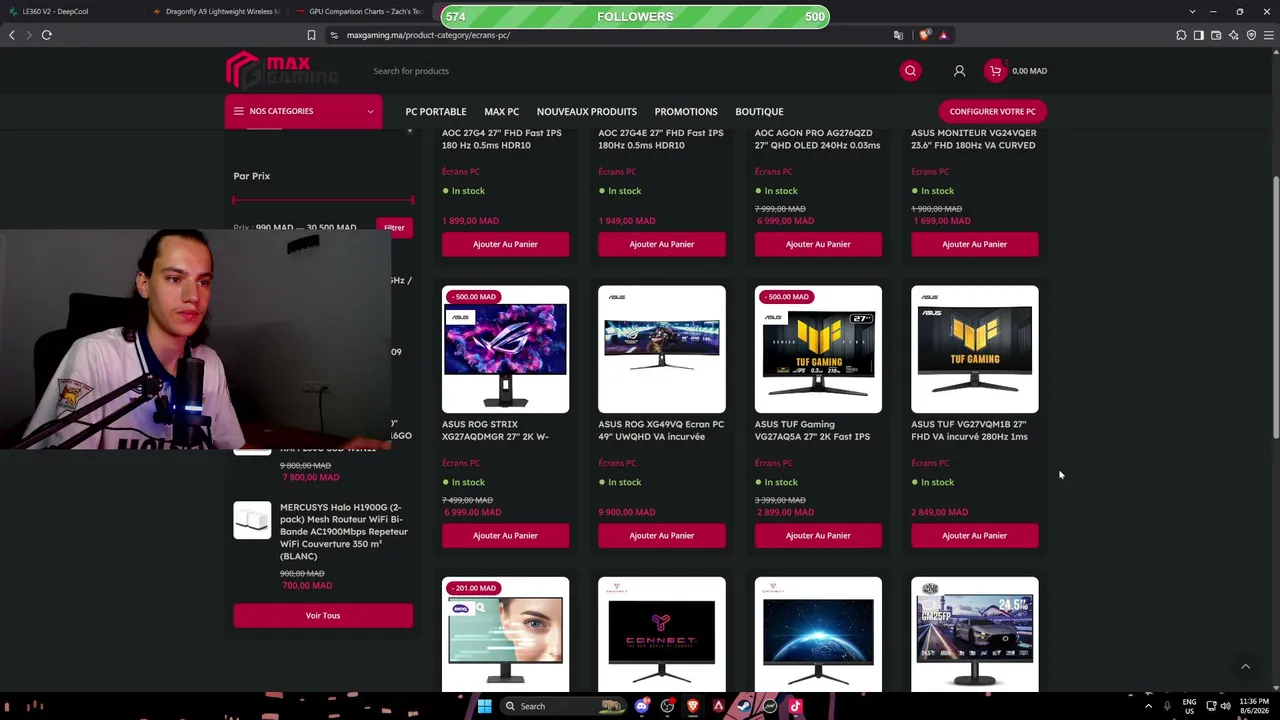Add AOC 27G4E 1 949 MAD to cart
1280x720 pixels.
662,244
